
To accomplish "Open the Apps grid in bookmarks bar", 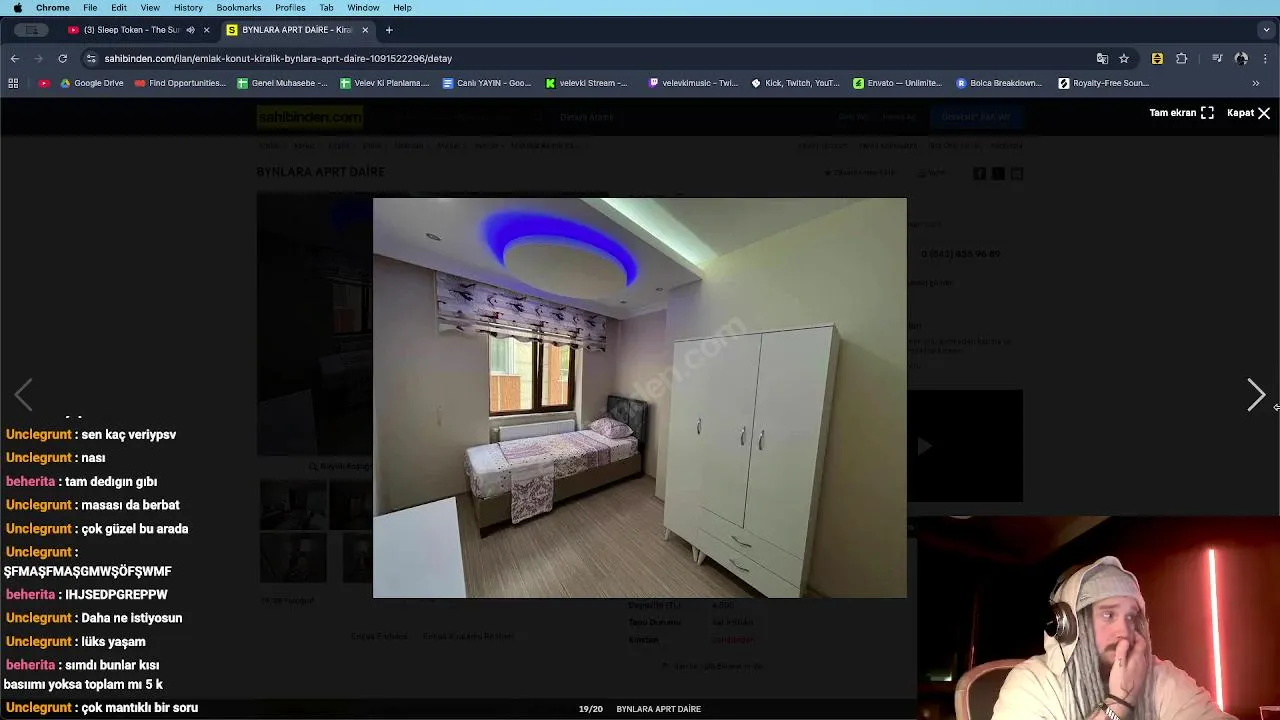I will (14, 83).
